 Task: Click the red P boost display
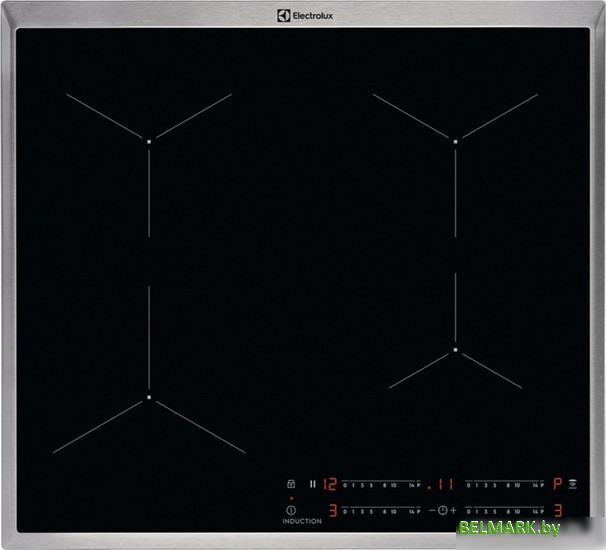tap(558, 484)
